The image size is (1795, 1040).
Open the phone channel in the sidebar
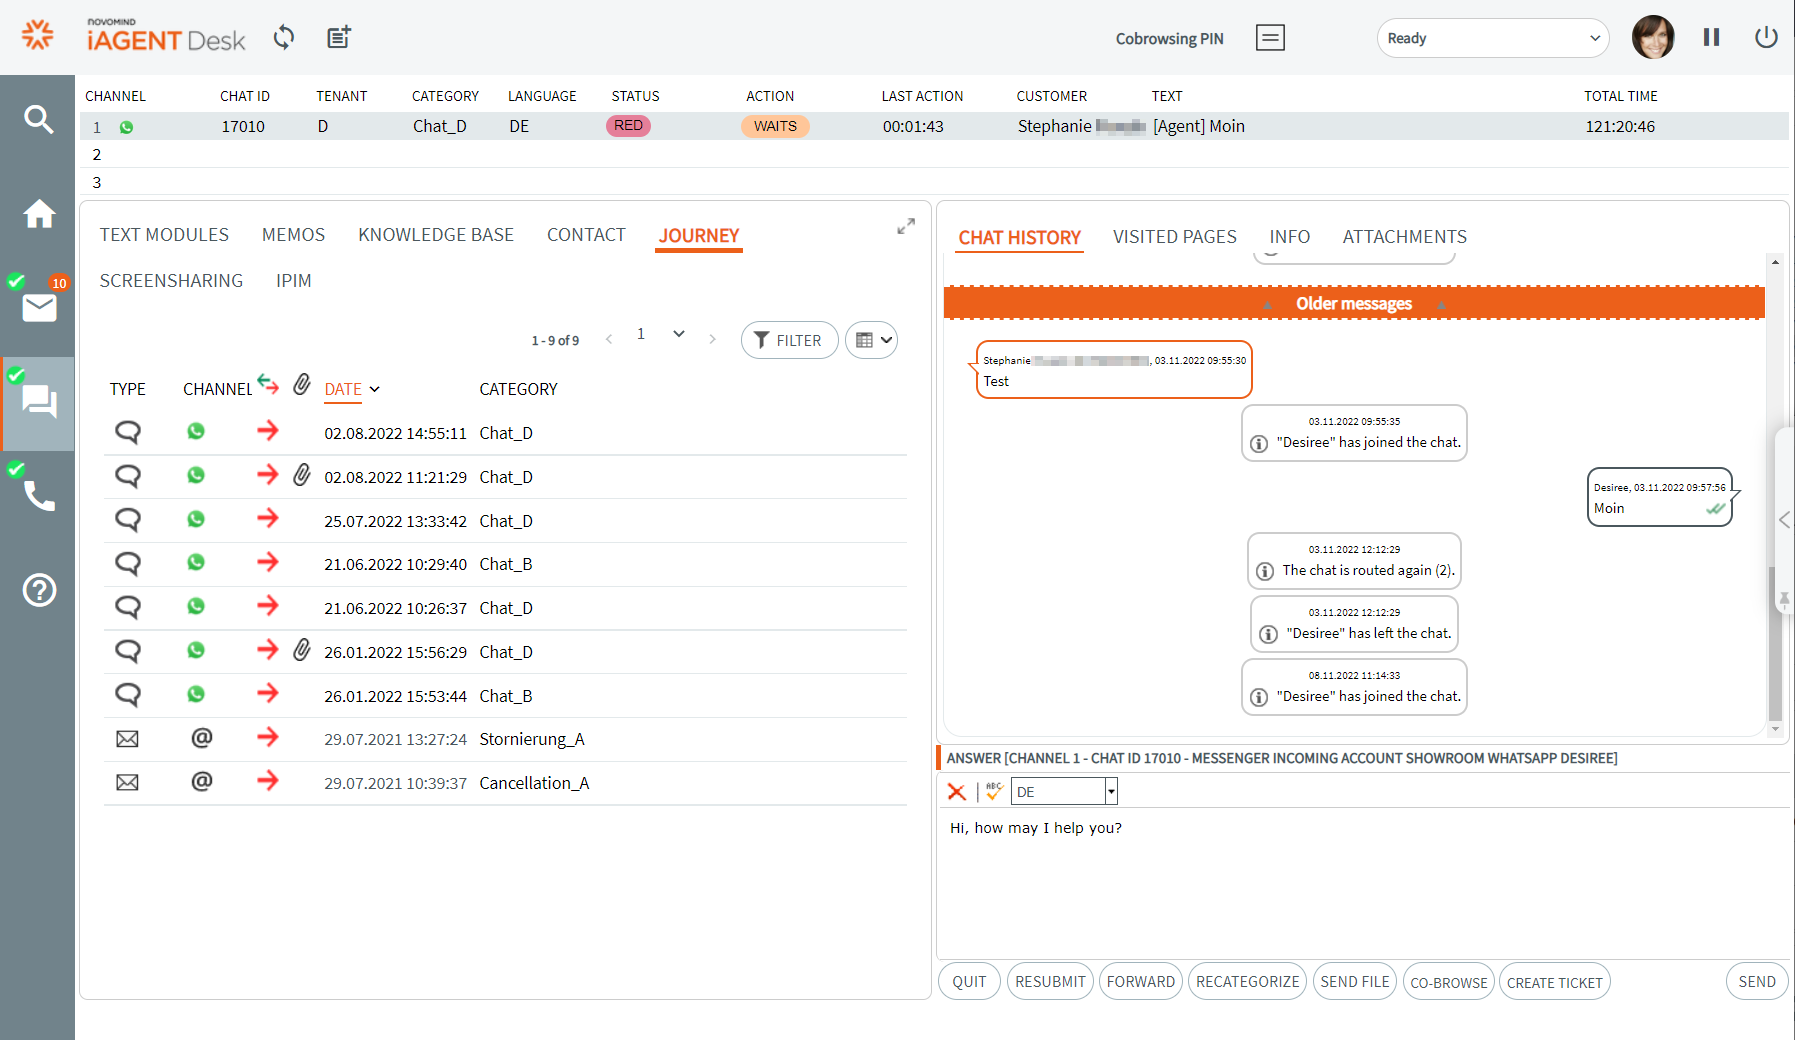click(x=39, y=495)
